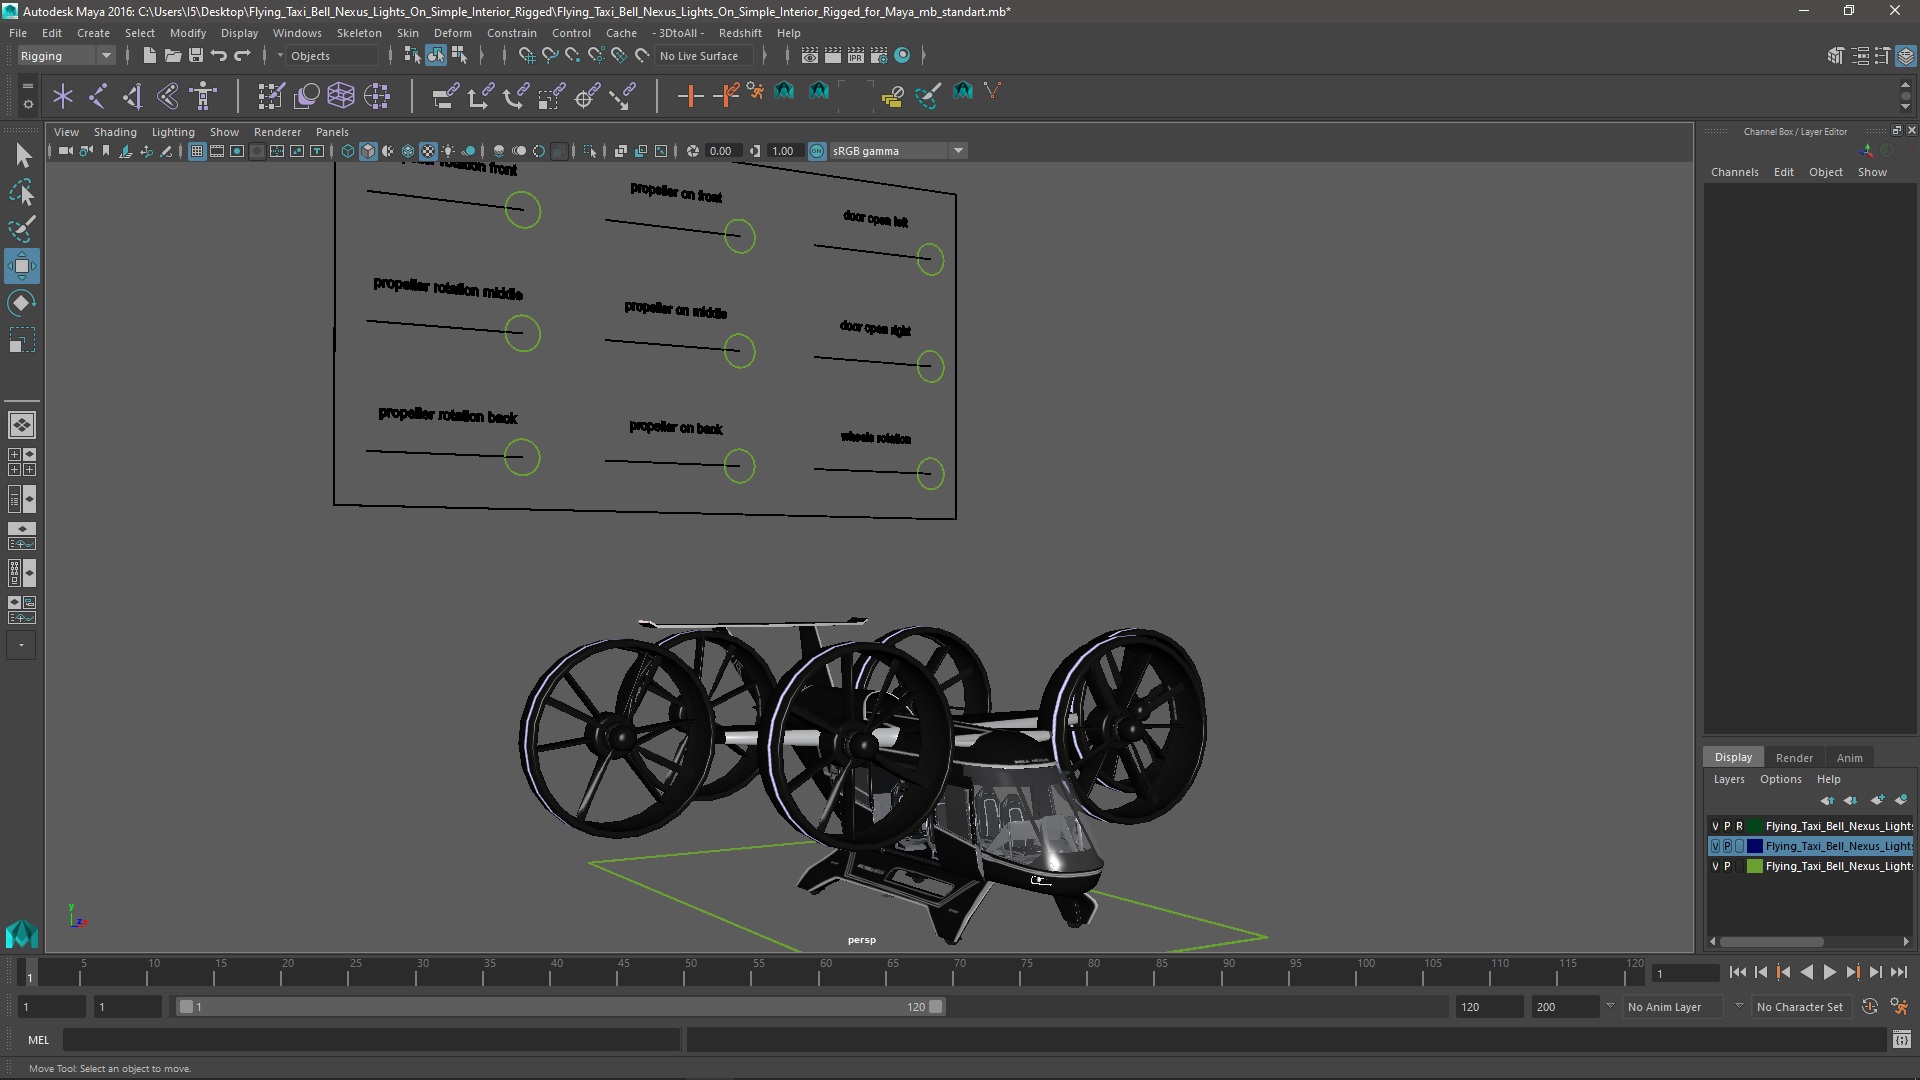This screenshot has width=1920, height=1080.
Task: Go to start of playback range
Action: click(x=1737, y=972)
